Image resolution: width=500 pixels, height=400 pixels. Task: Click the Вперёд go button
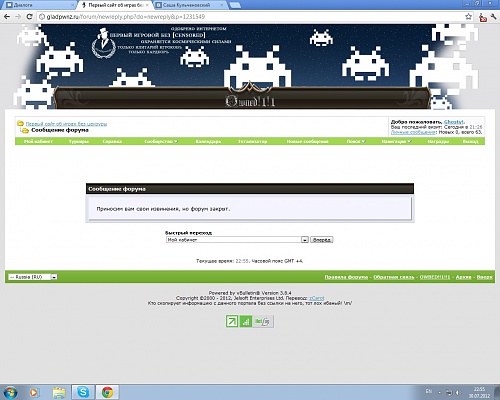tap(321, 240)
